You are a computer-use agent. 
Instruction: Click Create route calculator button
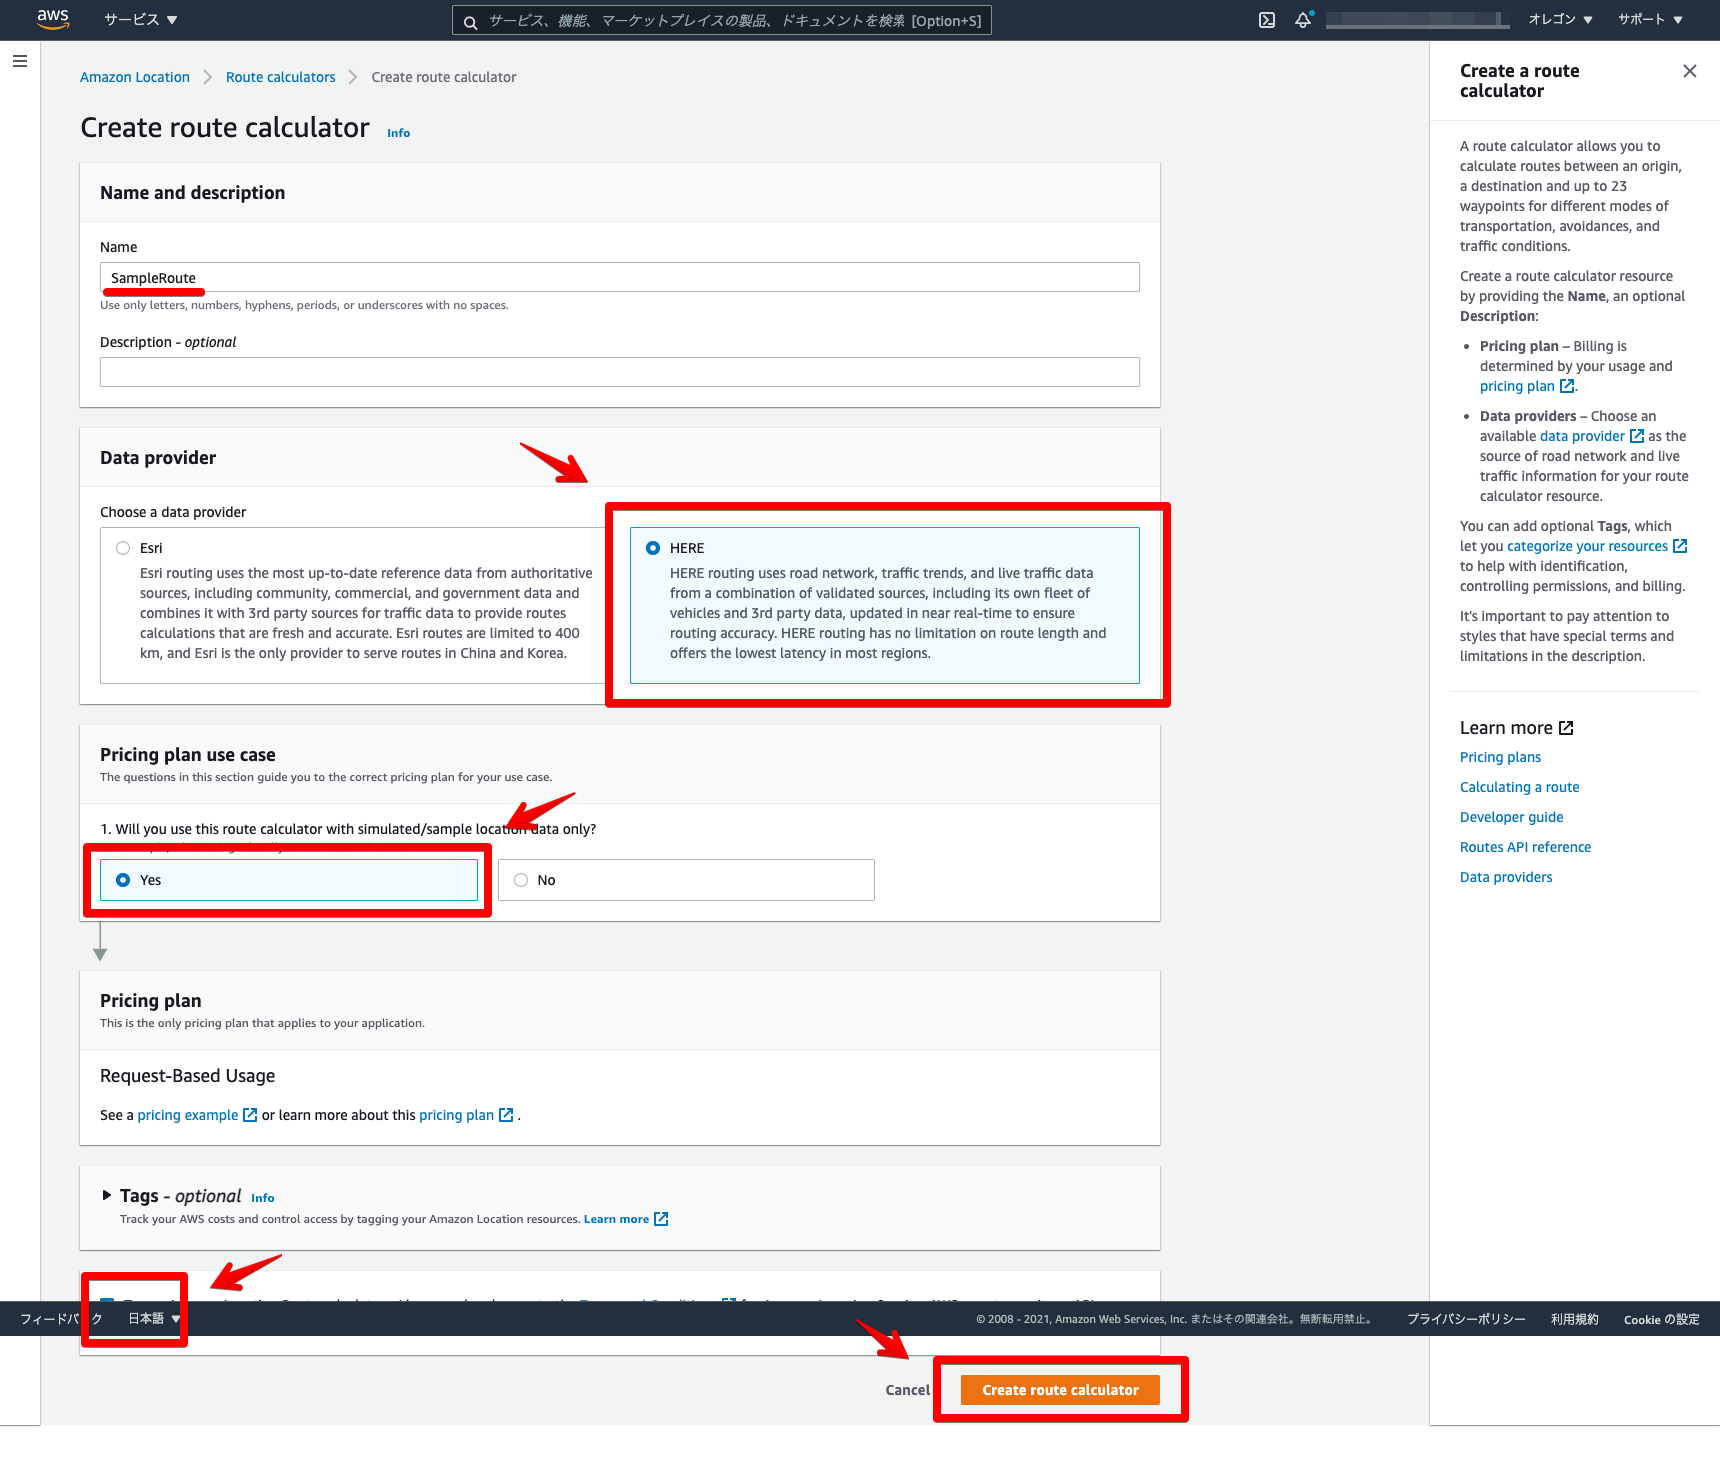(1060, 1390)
